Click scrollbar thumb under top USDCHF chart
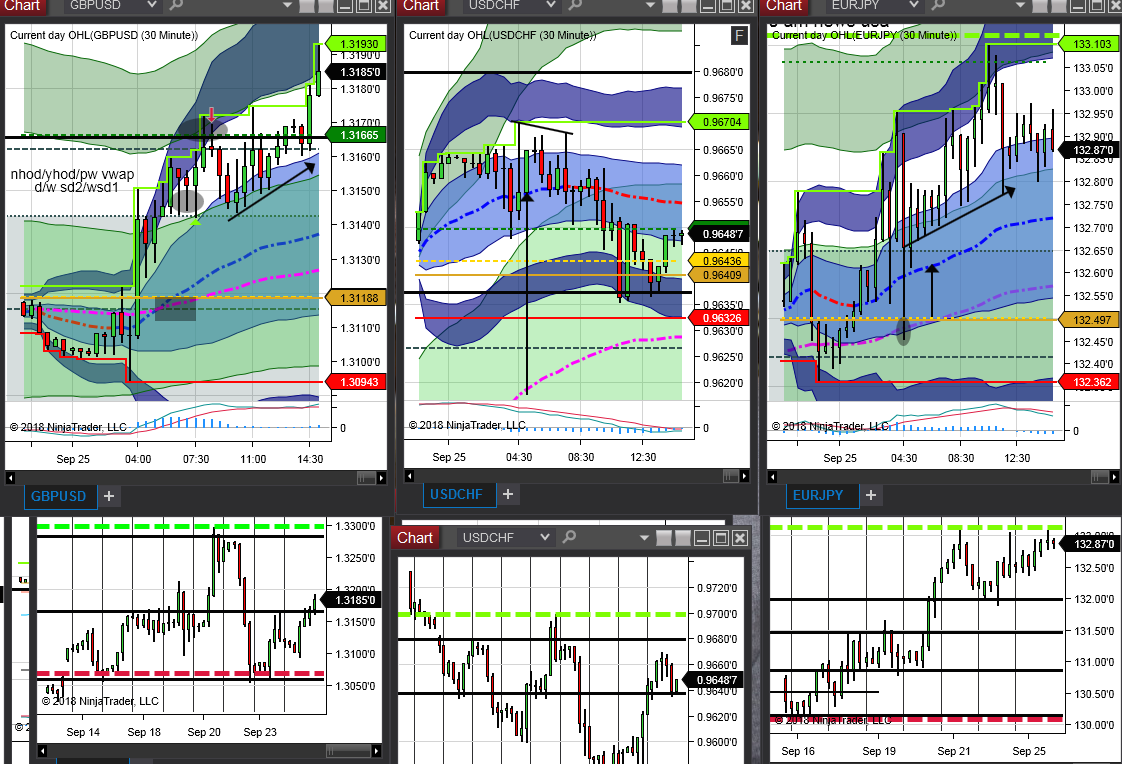This screenshot has width=1122, height=764. [731, 476]
